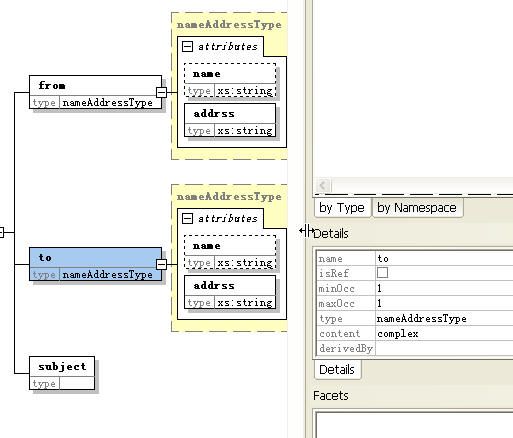Click nameAddressType type cell of 'to' element
Screen dimensions: 513x438
(110, 274)
